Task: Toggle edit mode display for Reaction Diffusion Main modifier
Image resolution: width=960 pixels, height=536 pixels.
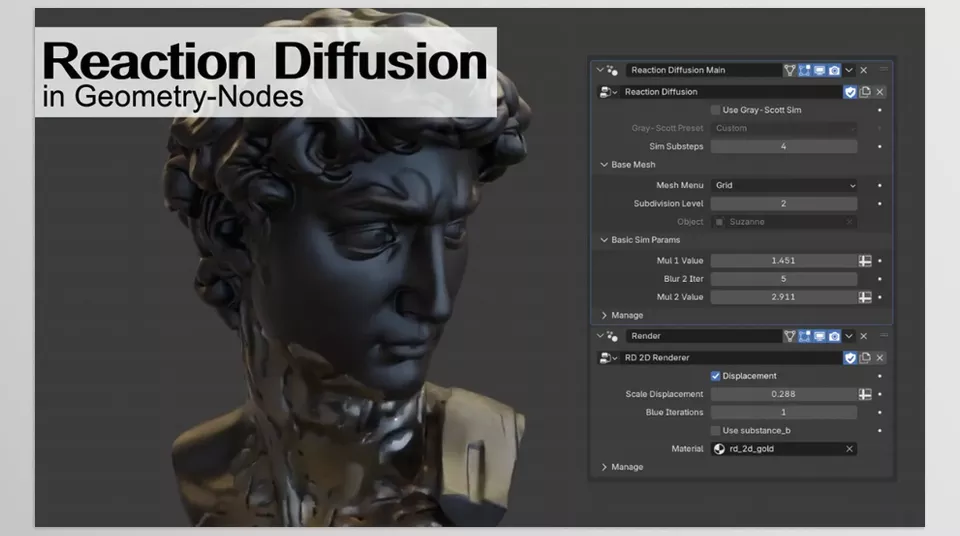Action: 804,70
